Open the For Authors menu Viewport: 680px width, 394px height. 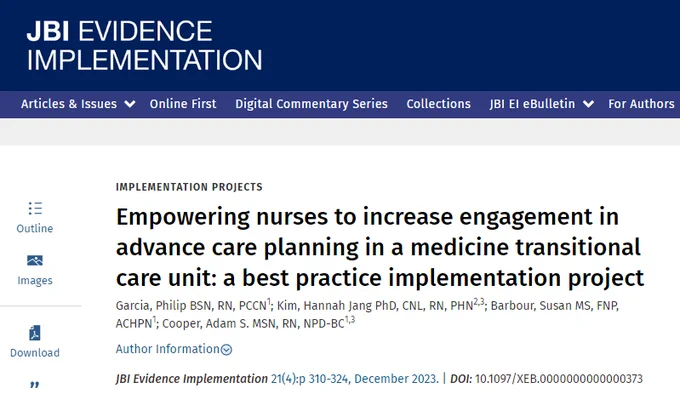tap(641, 104)
